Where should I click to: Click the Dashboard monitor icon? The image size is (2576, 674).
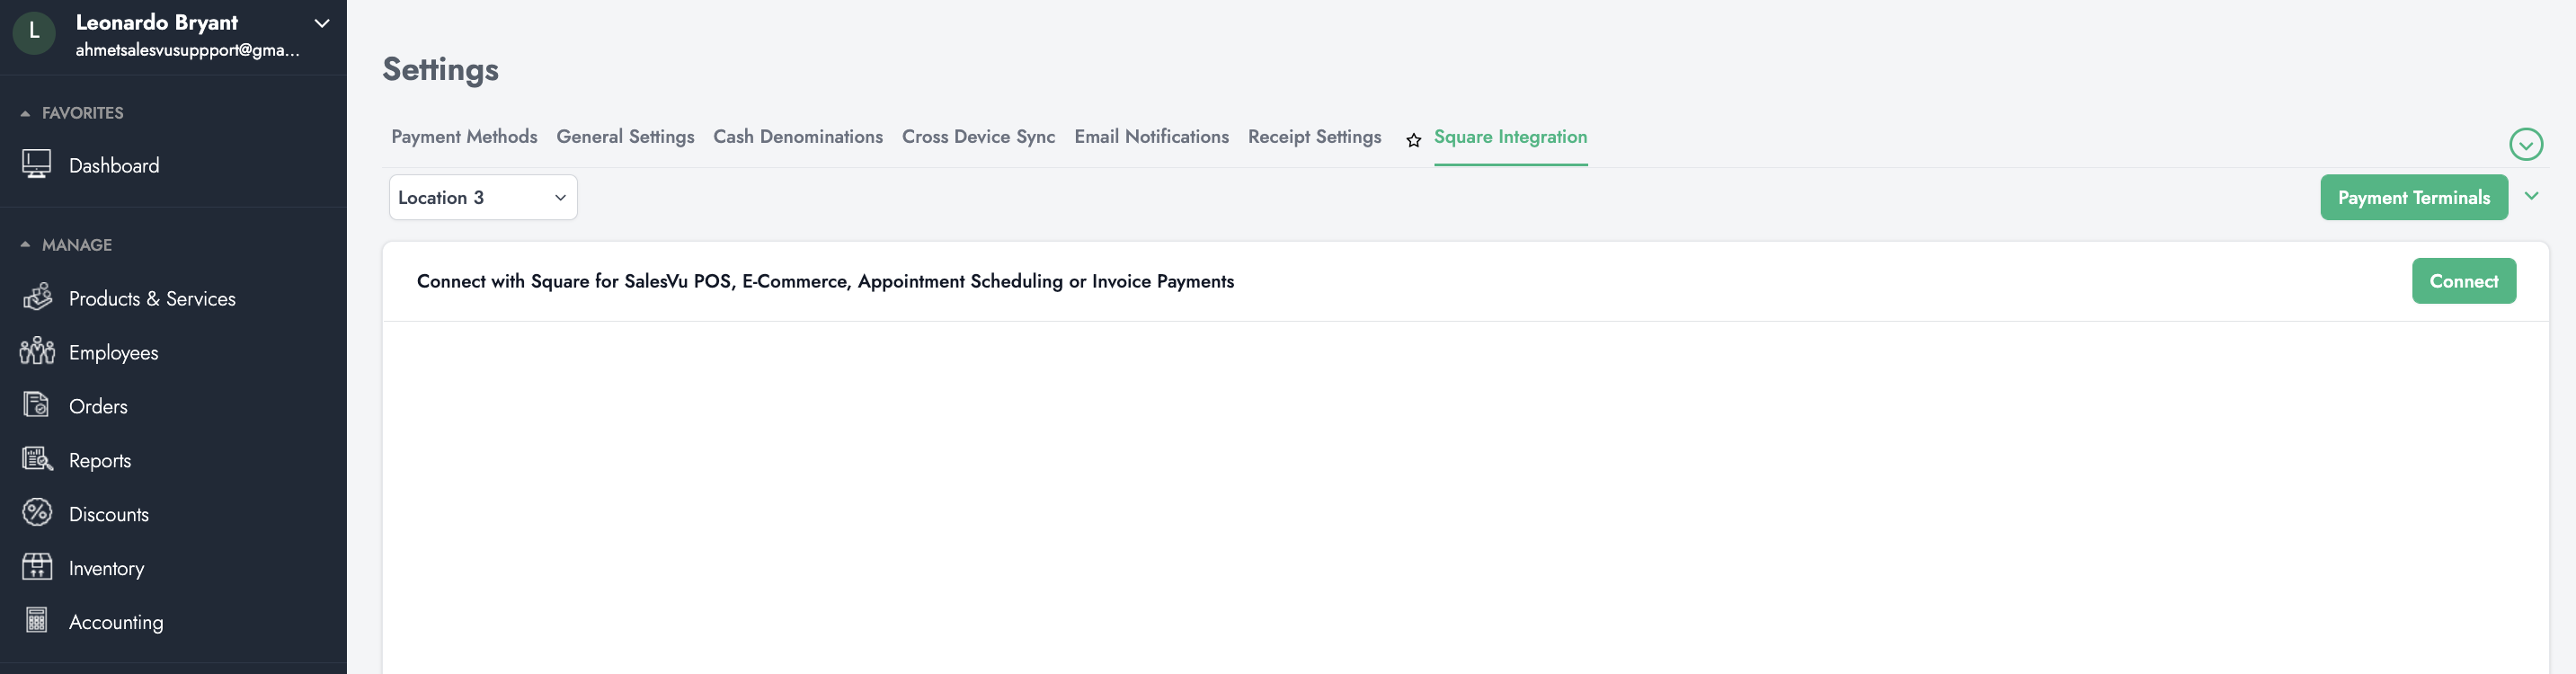37,164
